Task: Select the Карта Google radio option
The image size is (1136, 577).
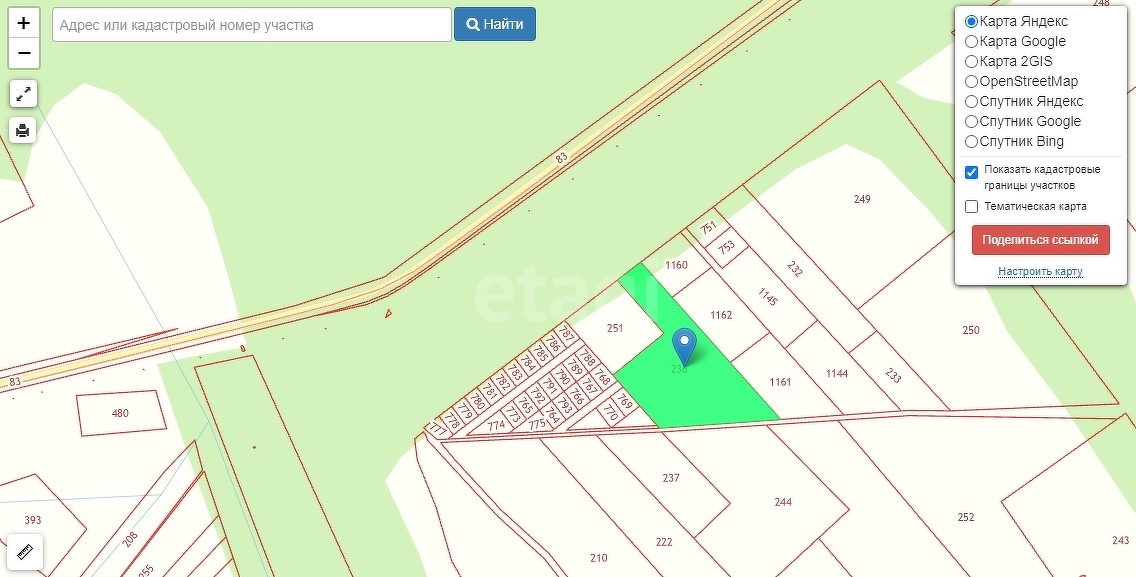Action: tap(972, 41)
